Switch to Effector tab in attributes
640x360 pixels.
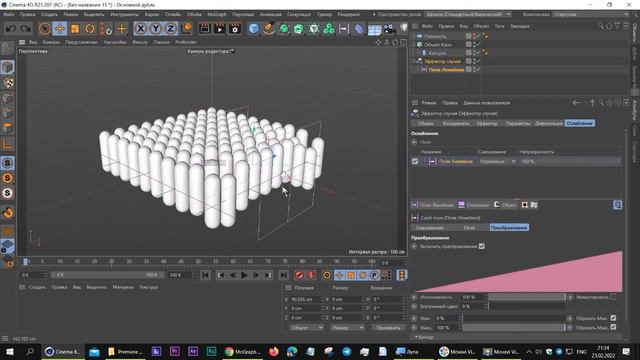[487, 123]
